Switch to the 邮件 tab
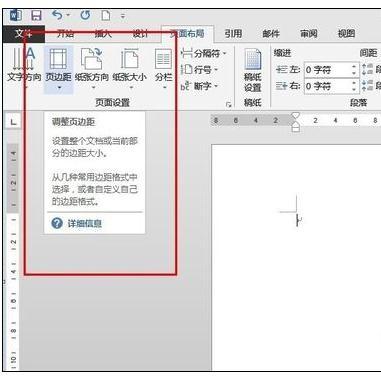The image size is (381, 376). tap(271, 34)
